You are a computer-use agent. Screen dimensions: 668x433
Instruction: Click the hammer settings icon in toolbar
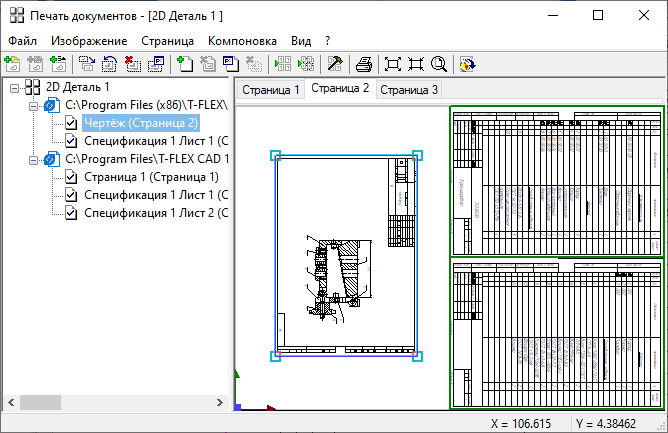pyautogui.click(x=335, y=64)
